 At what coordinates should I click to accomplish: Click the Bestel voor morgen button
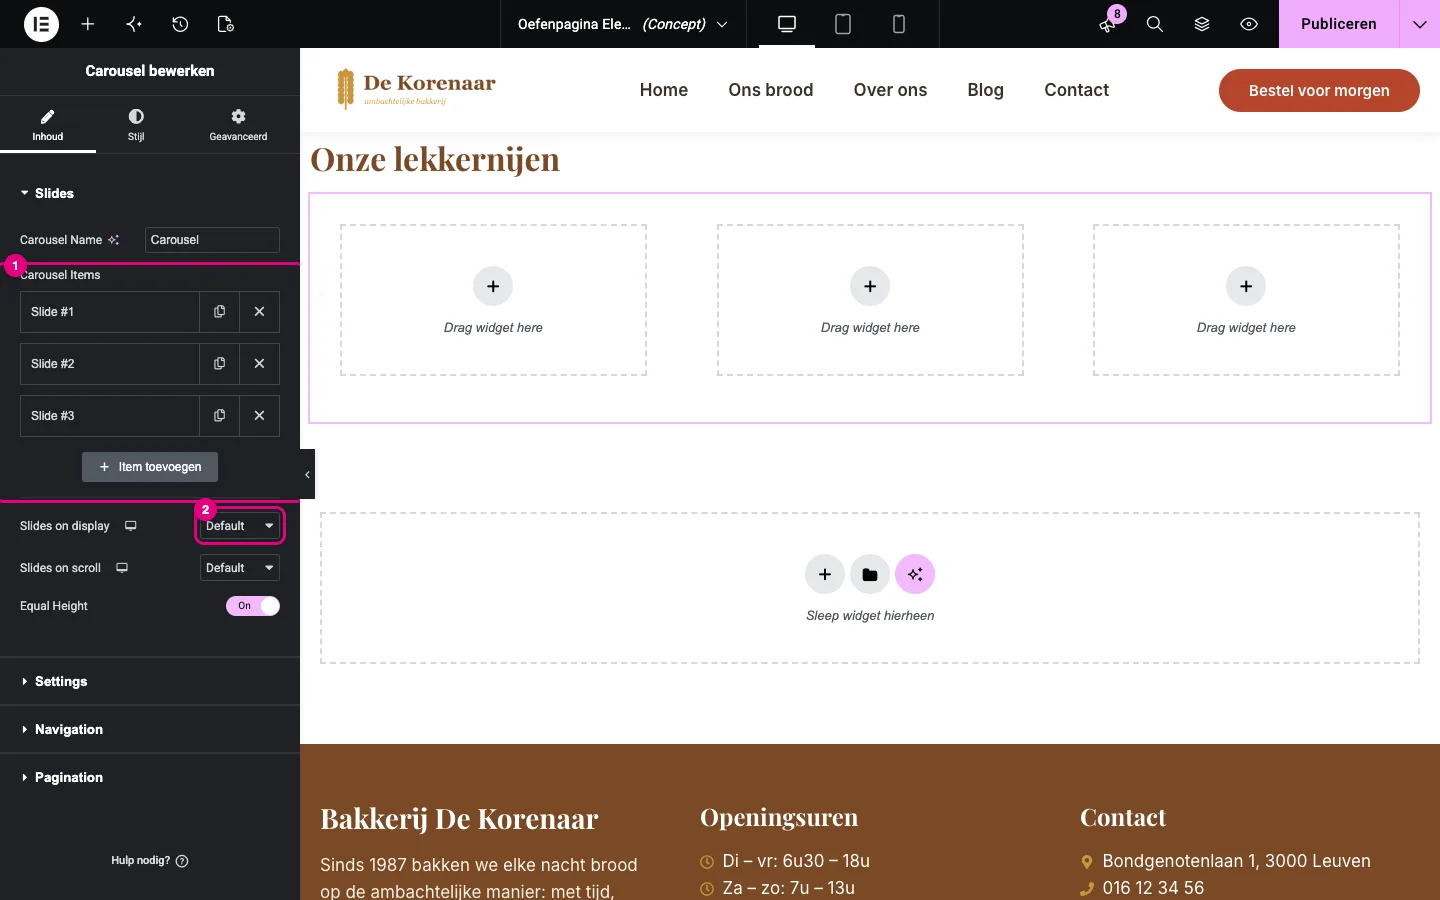click(x=1319, y=90)
